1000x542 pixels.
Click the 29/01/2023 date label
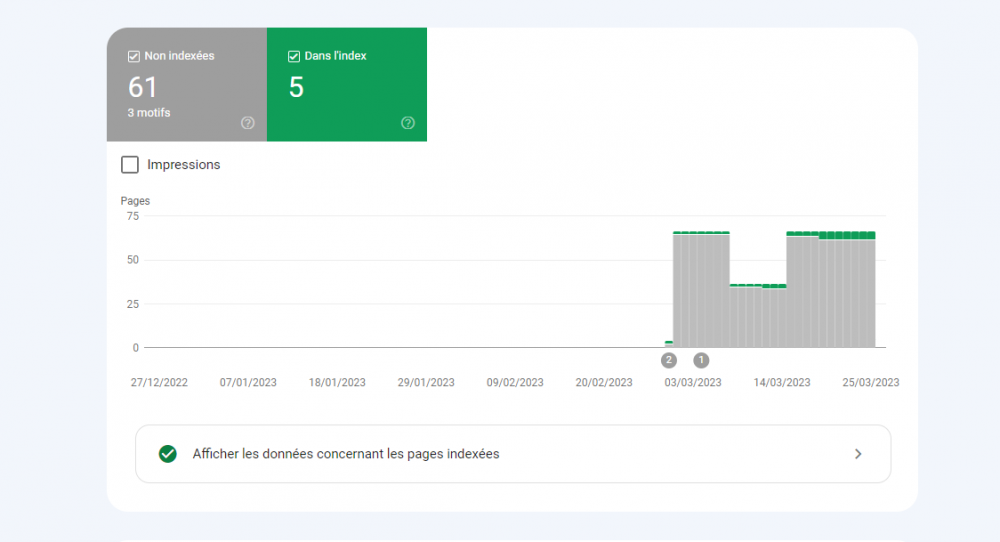pyautogui.click(x=426, y=383)
